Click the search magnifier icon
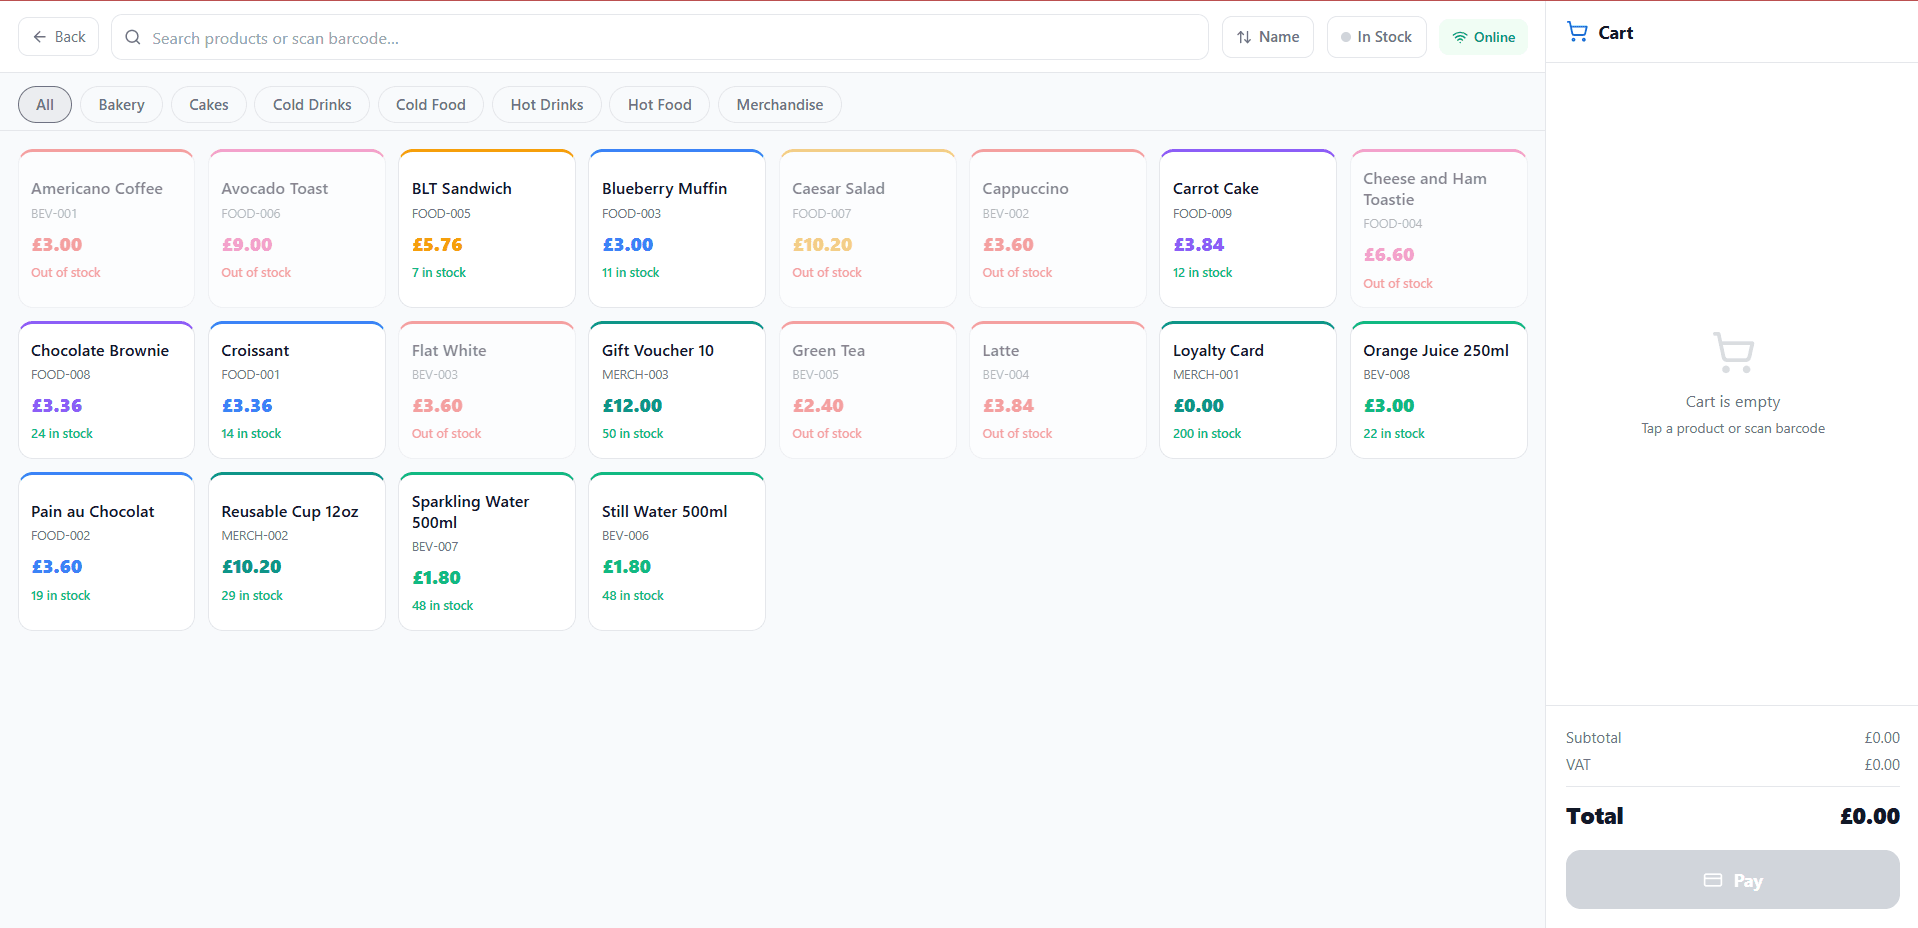 (133, 37)
